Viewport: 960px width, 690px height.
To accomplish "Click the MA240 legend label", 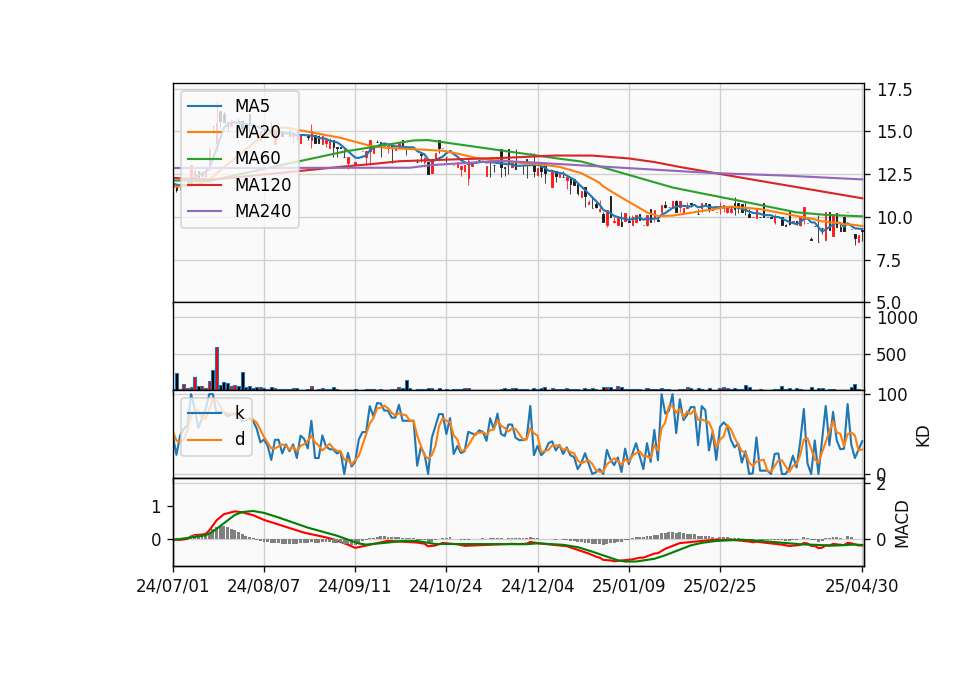I will [x=263, y=211].
